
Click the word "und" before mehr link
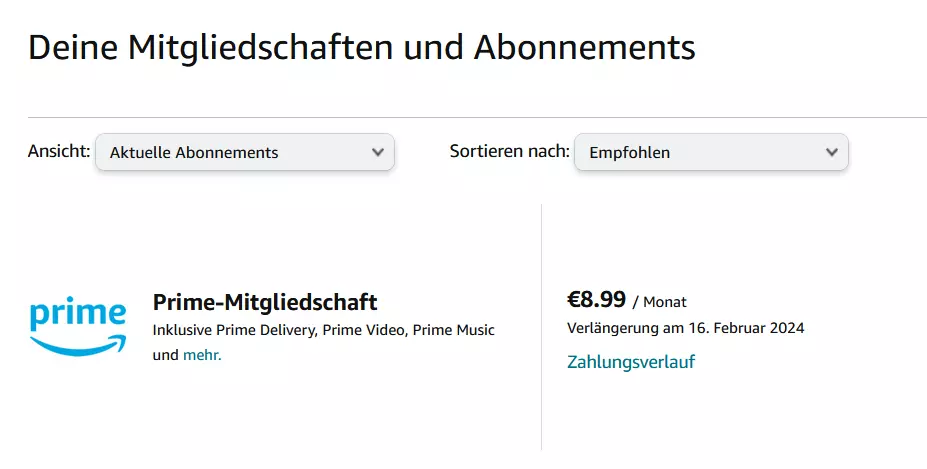point(166,355)
